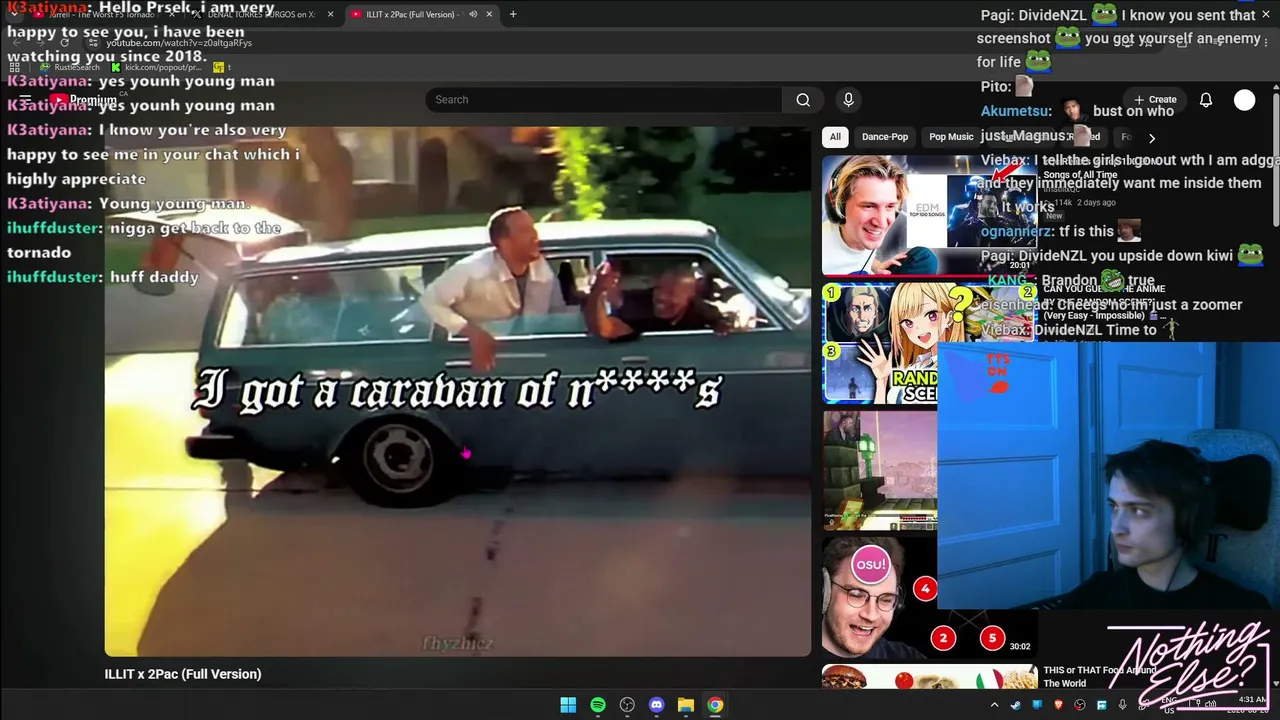Image resolution: width=1280 pixels, height=720 pixels.
Task: Open the ENG US language indicator
Action: click(1169, 705)
